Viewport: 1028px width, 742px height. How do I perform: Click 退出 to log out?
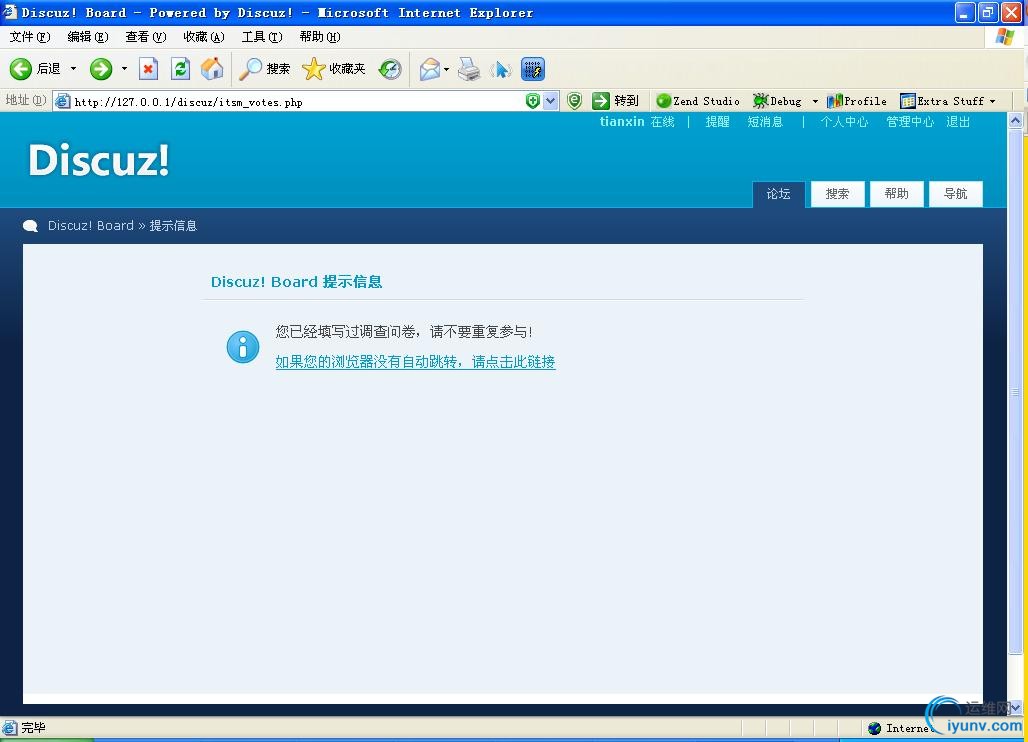(958, 122)
